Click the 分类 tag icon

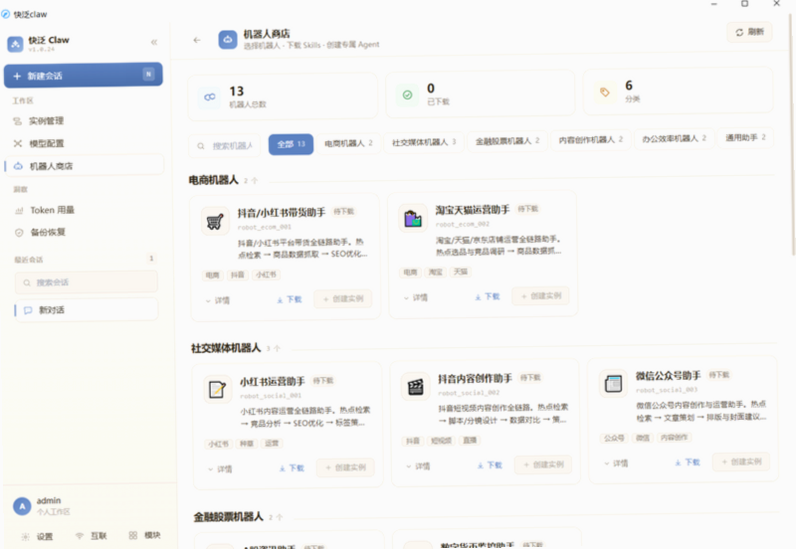click(605, 92)
